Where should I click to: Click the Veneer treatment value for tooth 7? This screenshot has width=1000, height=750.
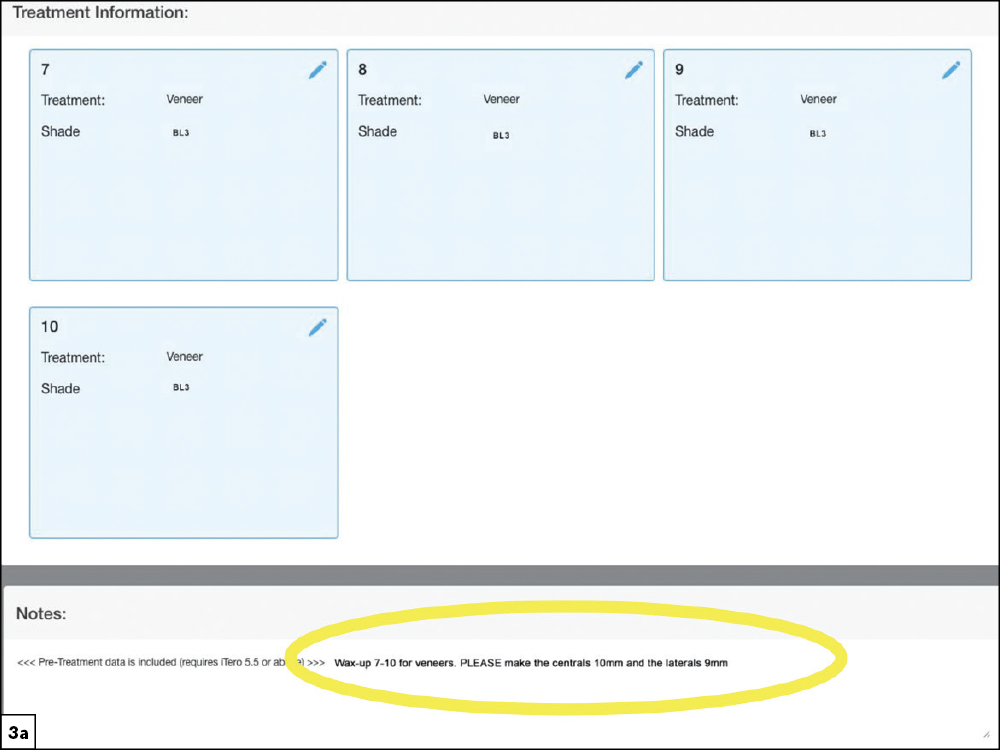(x=184, y=100)
